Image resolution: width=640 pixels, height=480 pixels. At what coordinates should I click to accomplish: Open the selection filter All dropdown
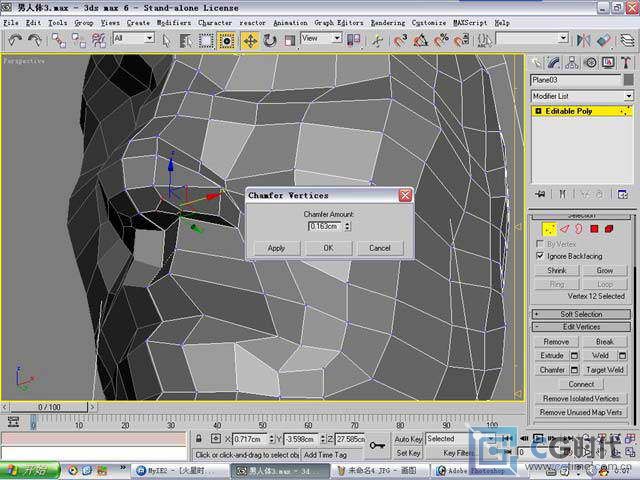tap(149, 38)
